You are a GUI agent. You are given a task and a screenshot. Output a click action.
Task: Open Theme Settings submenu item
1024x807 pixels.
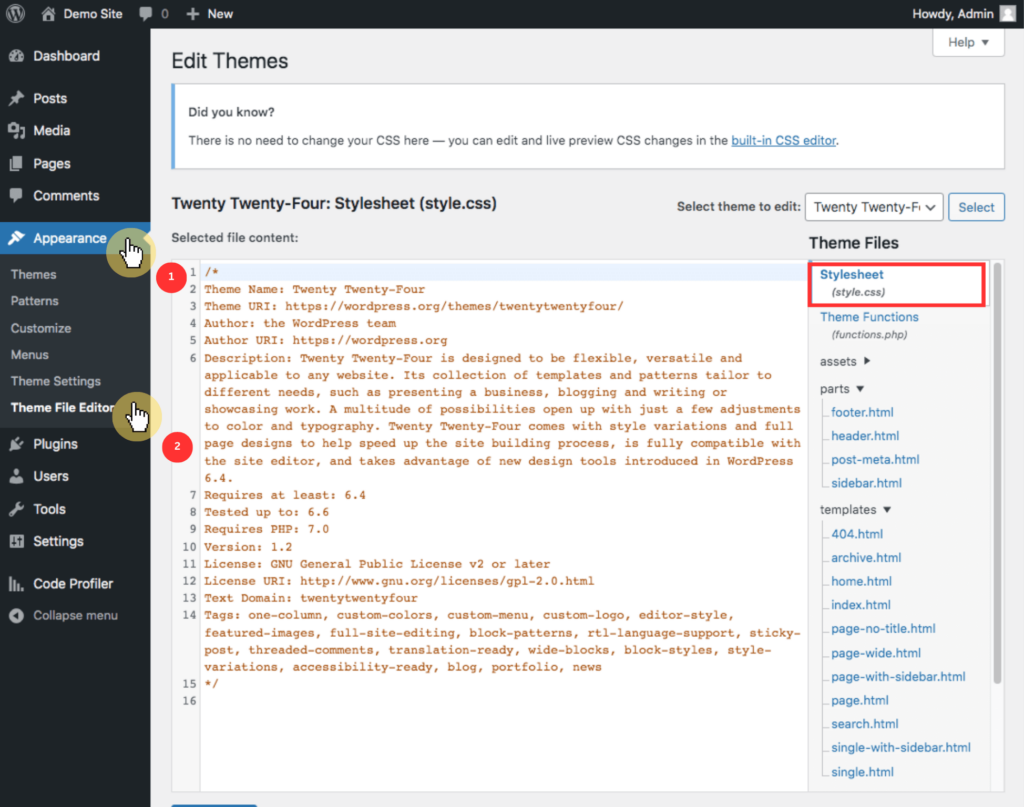coord(56,381)
